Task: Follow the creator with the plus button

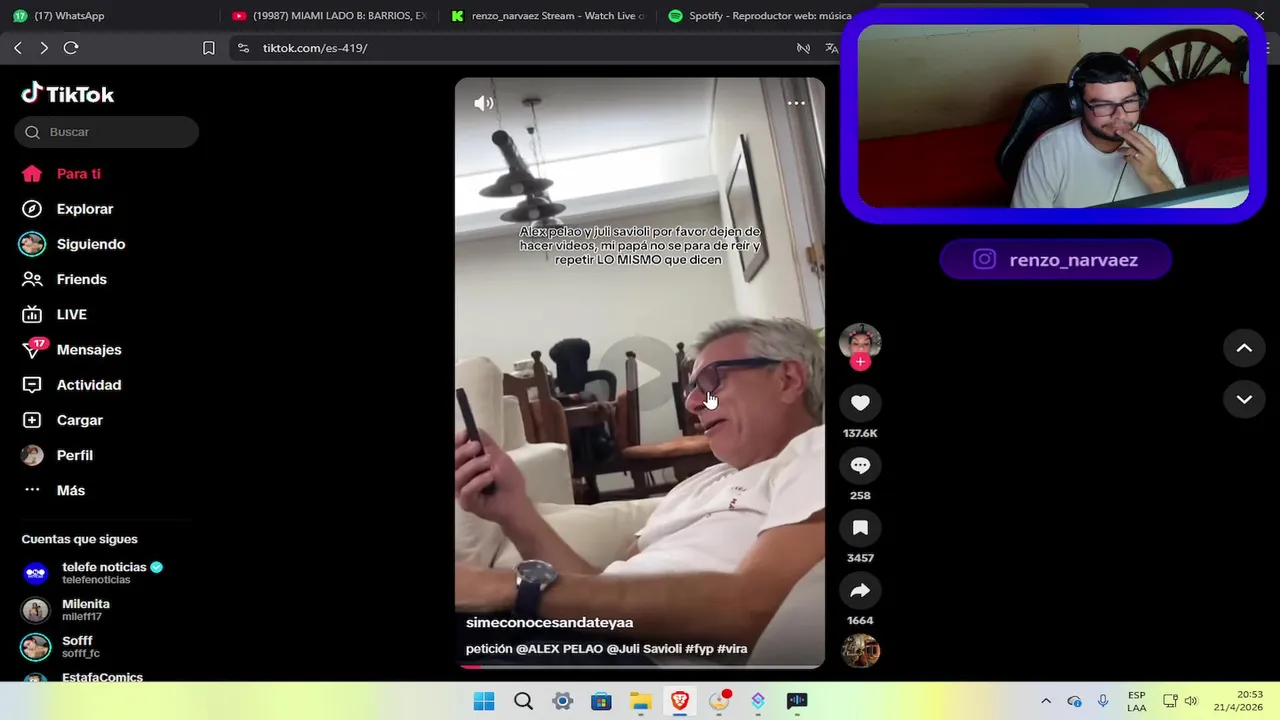Action: (x=860, y=362)
